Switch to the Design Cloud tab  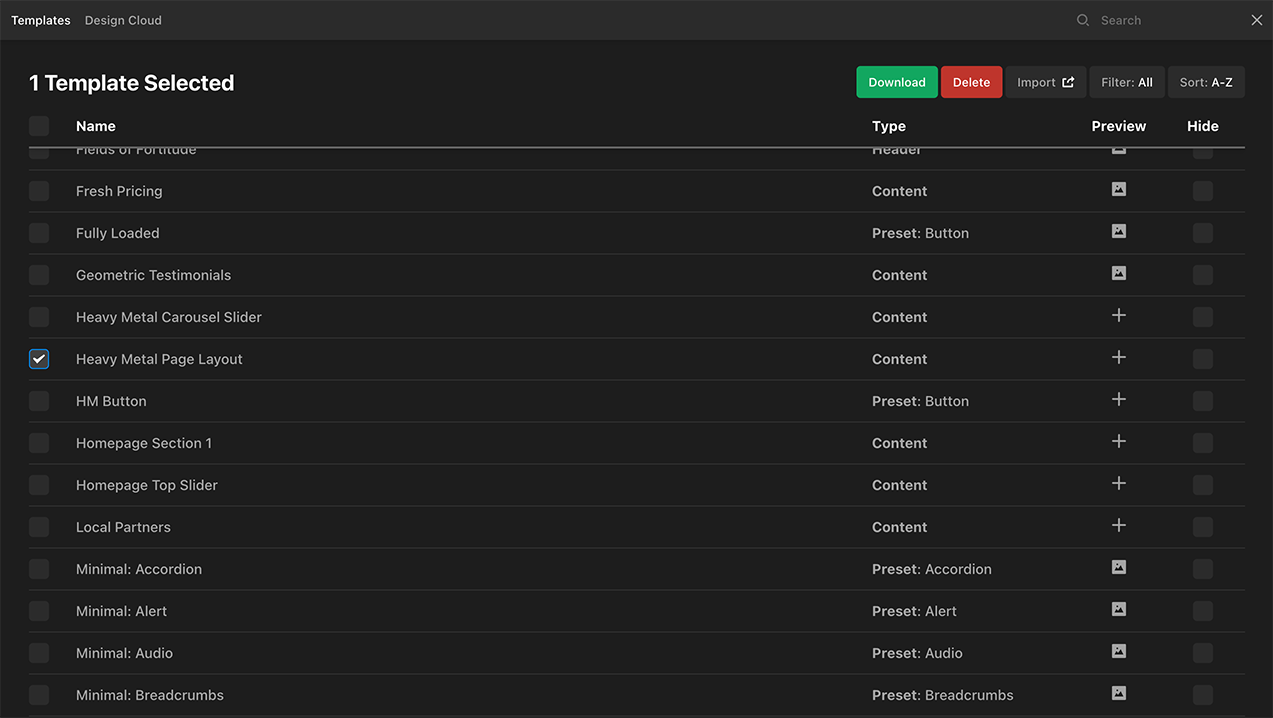[x=123, y=20]
